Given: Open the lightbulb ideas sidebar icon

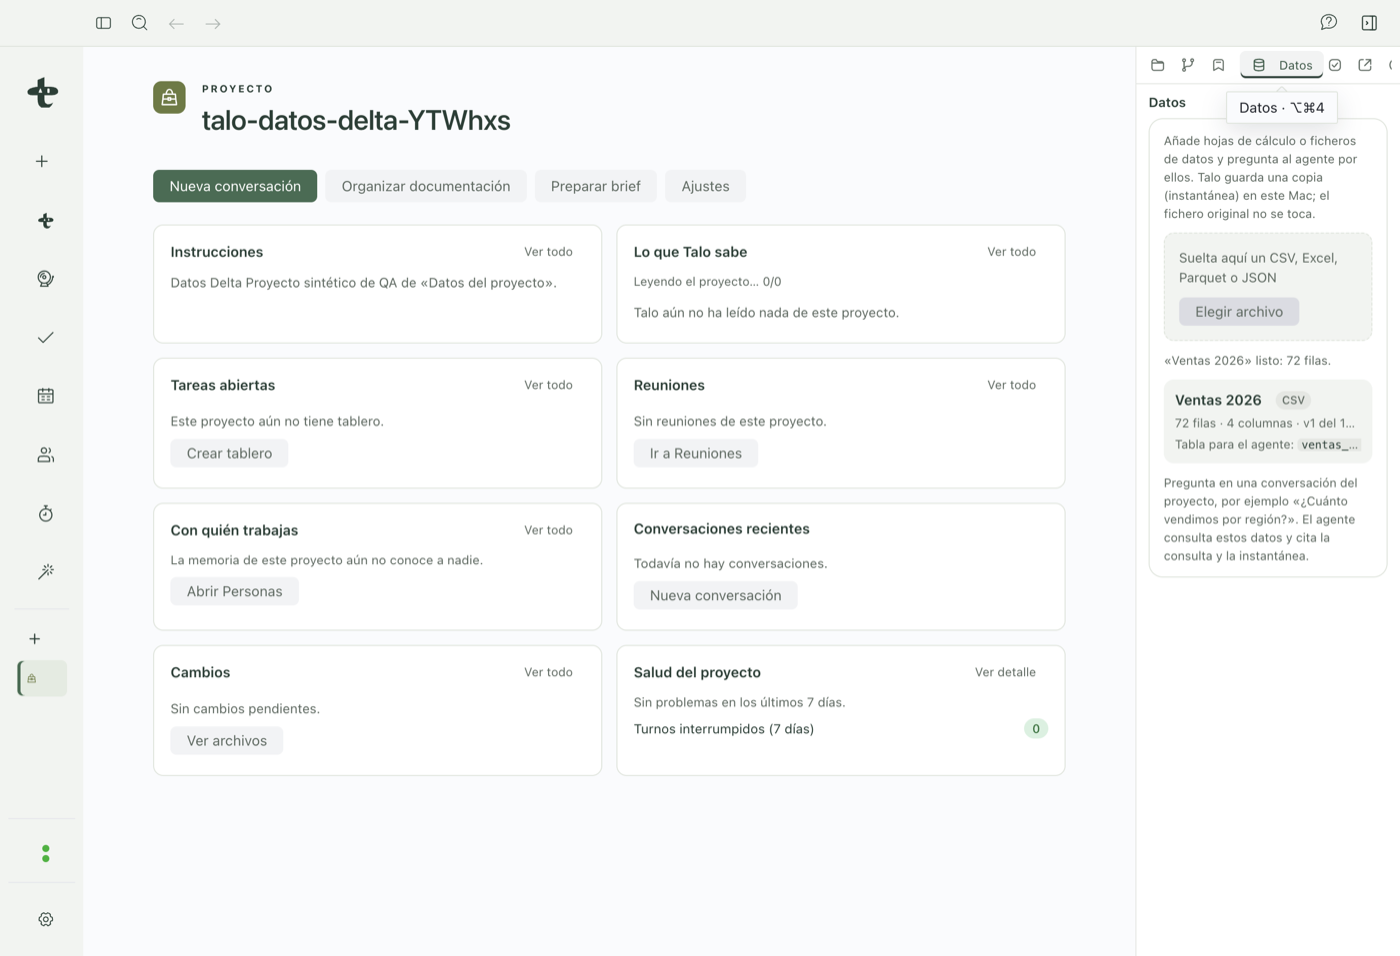Looking at the screenshot, I should (x=45, y=279).
